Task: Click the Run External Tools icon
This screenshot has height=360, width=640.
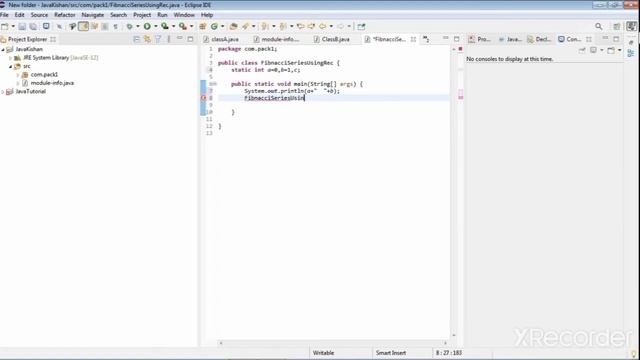Action: 182,27
